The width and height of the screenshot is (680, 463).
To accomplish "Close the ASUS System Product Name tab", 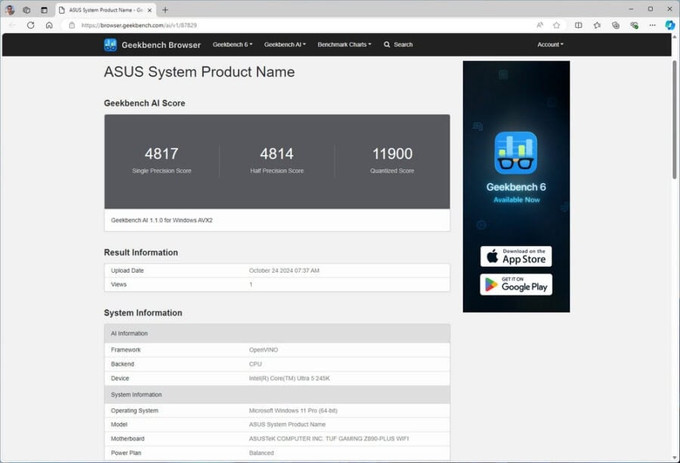I will 150,10.
